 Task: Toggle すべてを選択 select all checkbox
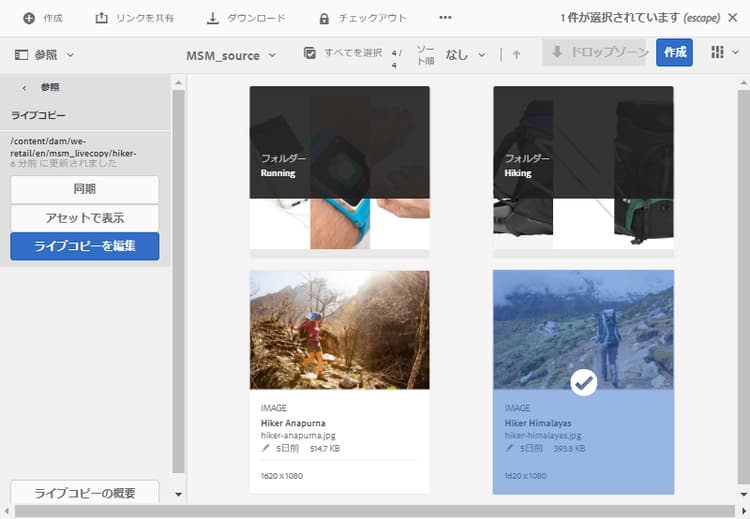click(310, 53)
